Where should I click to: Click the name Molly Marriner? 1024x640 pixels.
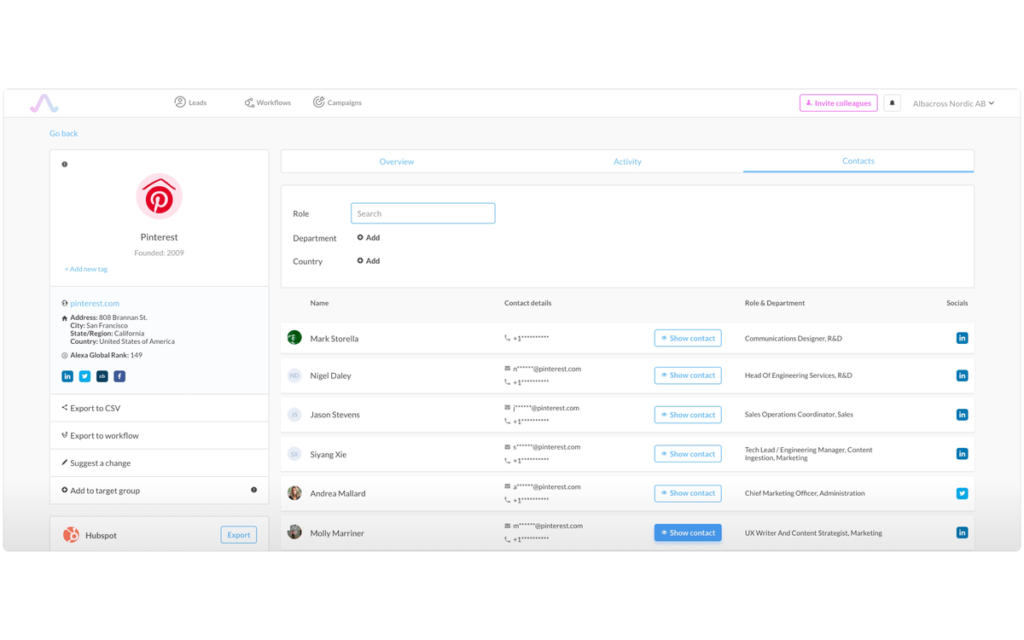tap(337, 534)
